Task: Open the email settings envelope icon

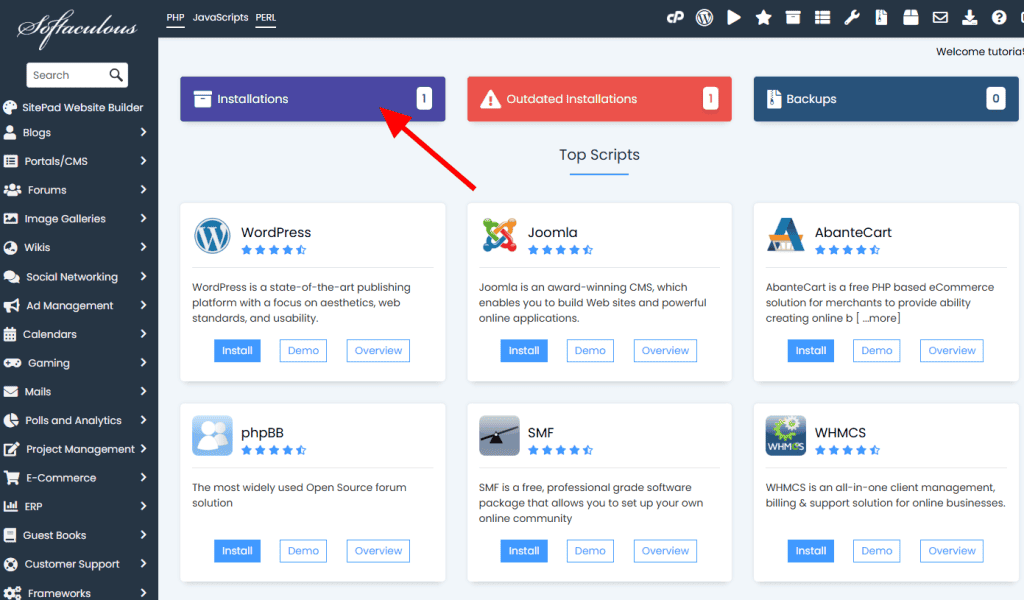Action: pos(940,18)
